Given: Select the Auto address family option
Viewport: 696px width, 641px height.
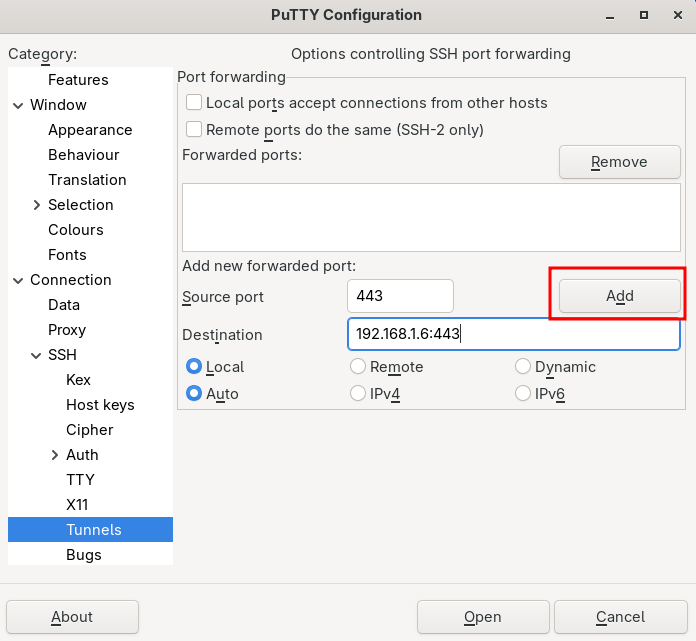Looking at the screenshot, I should [x=194, y=393].
